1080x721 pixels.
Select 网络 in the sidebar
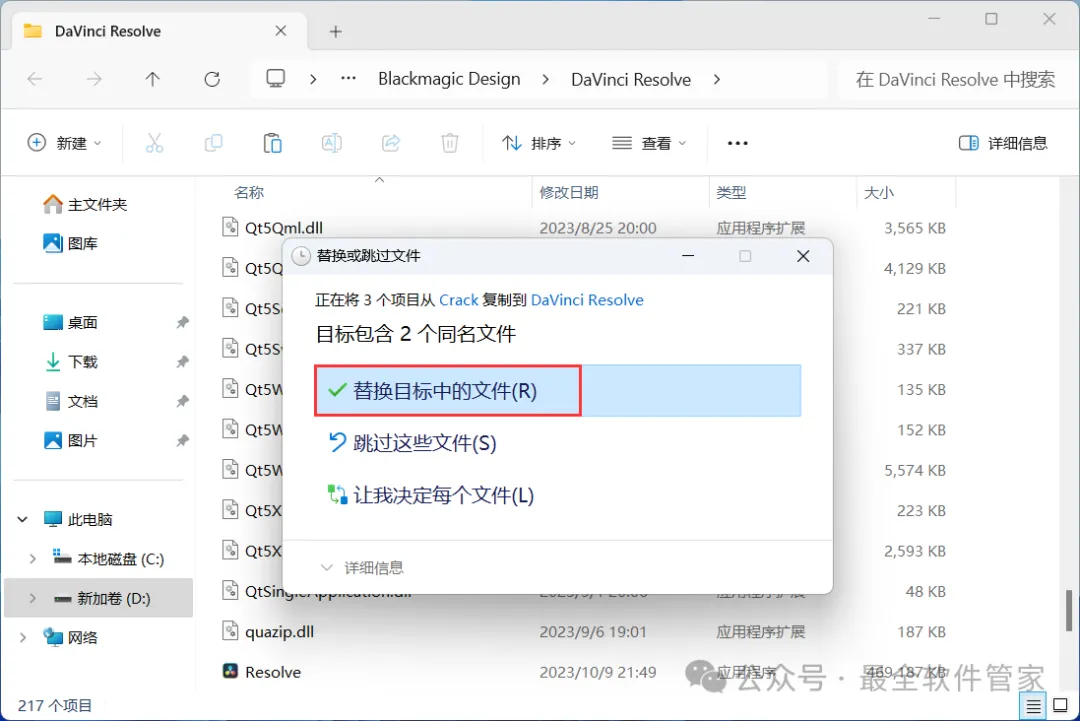pos(70,638)
